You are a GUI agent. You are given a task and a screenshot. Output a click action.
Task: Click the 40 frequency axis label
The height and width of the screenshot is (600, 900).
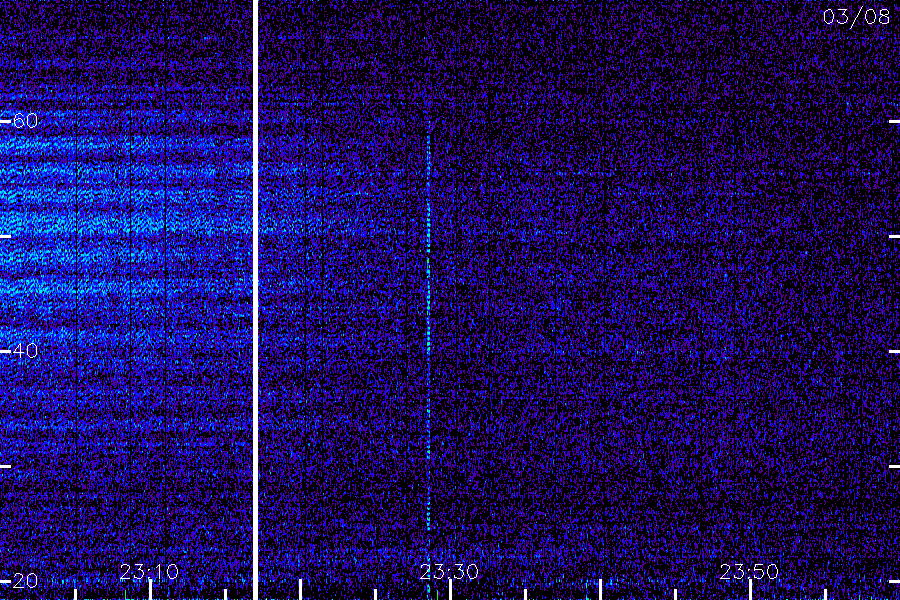tap(25, 351)
